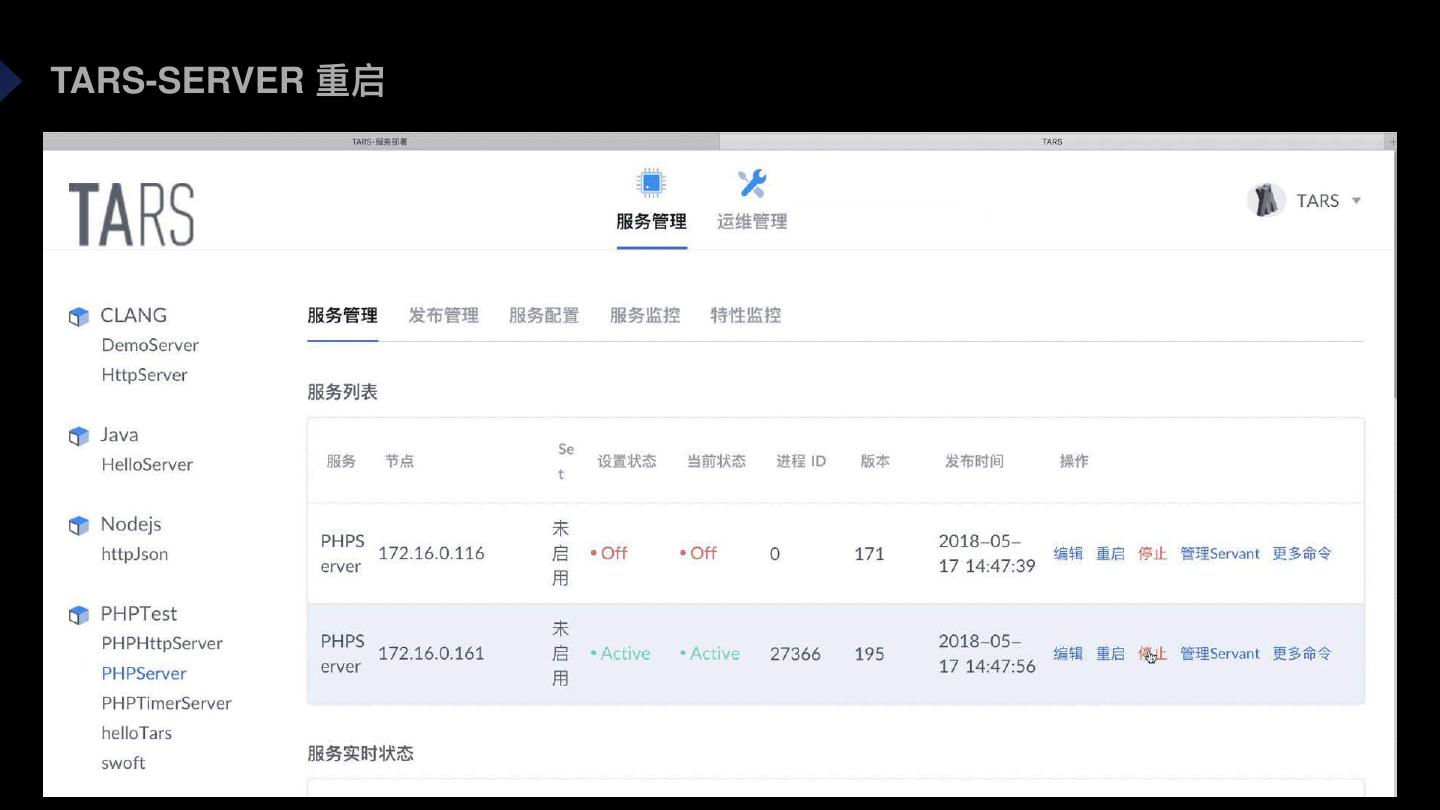Click 重启 for node 172.16.0.161
Viewport: 1440px width, 810px height.
pyautogui.click(x=1110, y=654)
